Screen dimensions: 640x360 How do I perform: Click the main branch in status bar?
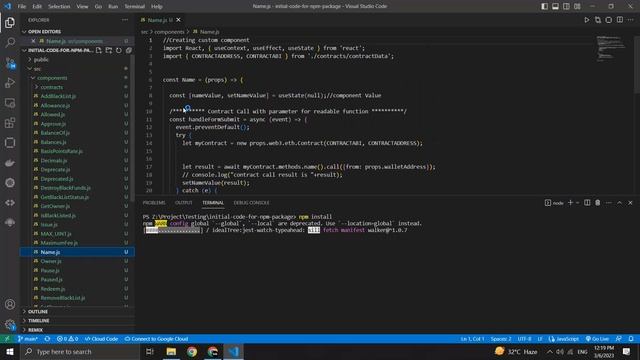28,339
